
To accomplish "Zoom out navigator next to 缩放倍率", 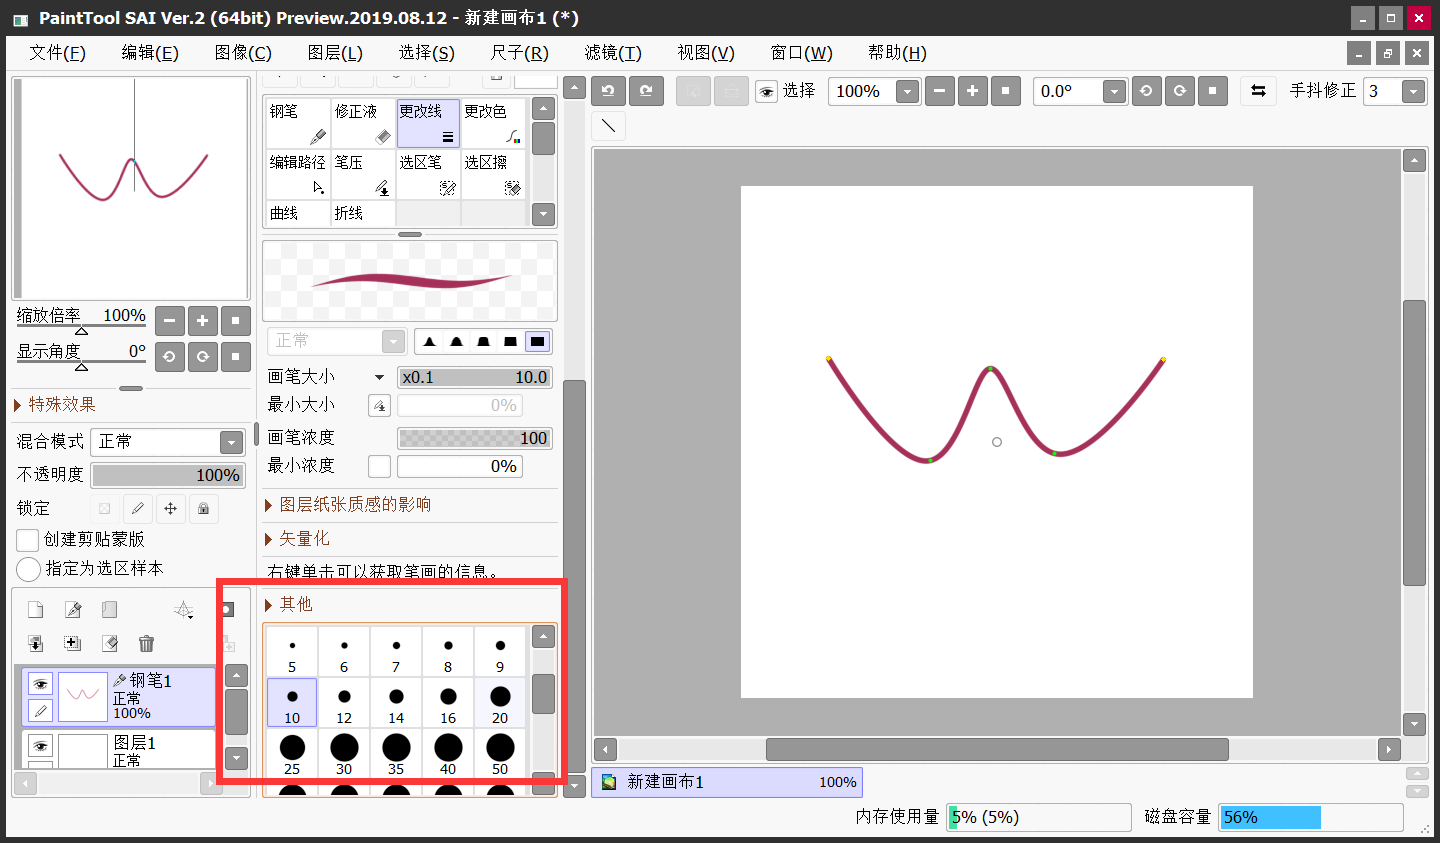I will click(x=169, y=321).
